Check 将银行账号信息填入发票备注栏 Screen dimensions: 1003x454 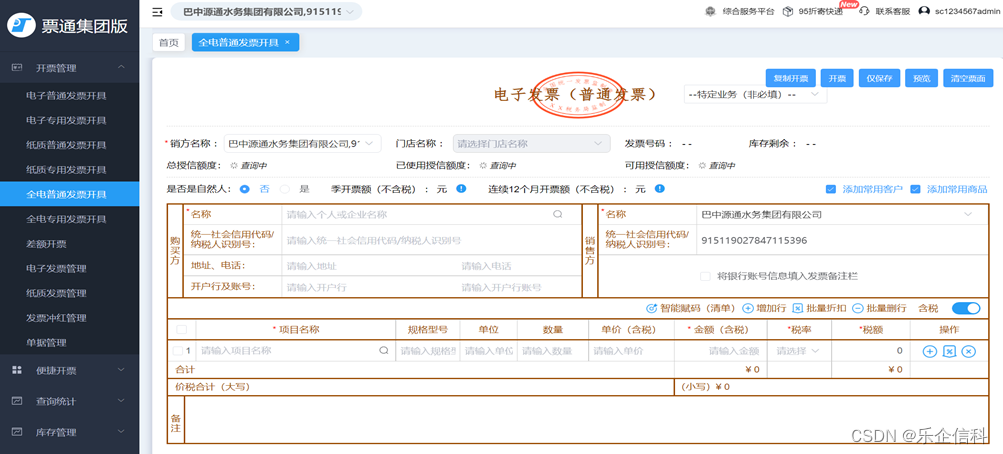705,276
